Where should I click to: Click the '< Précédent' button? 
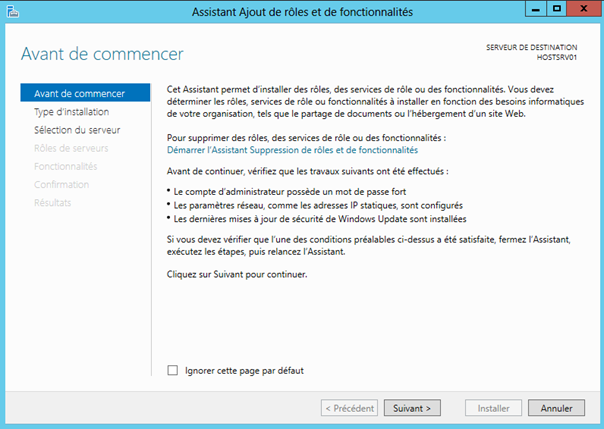coord(349,408)
